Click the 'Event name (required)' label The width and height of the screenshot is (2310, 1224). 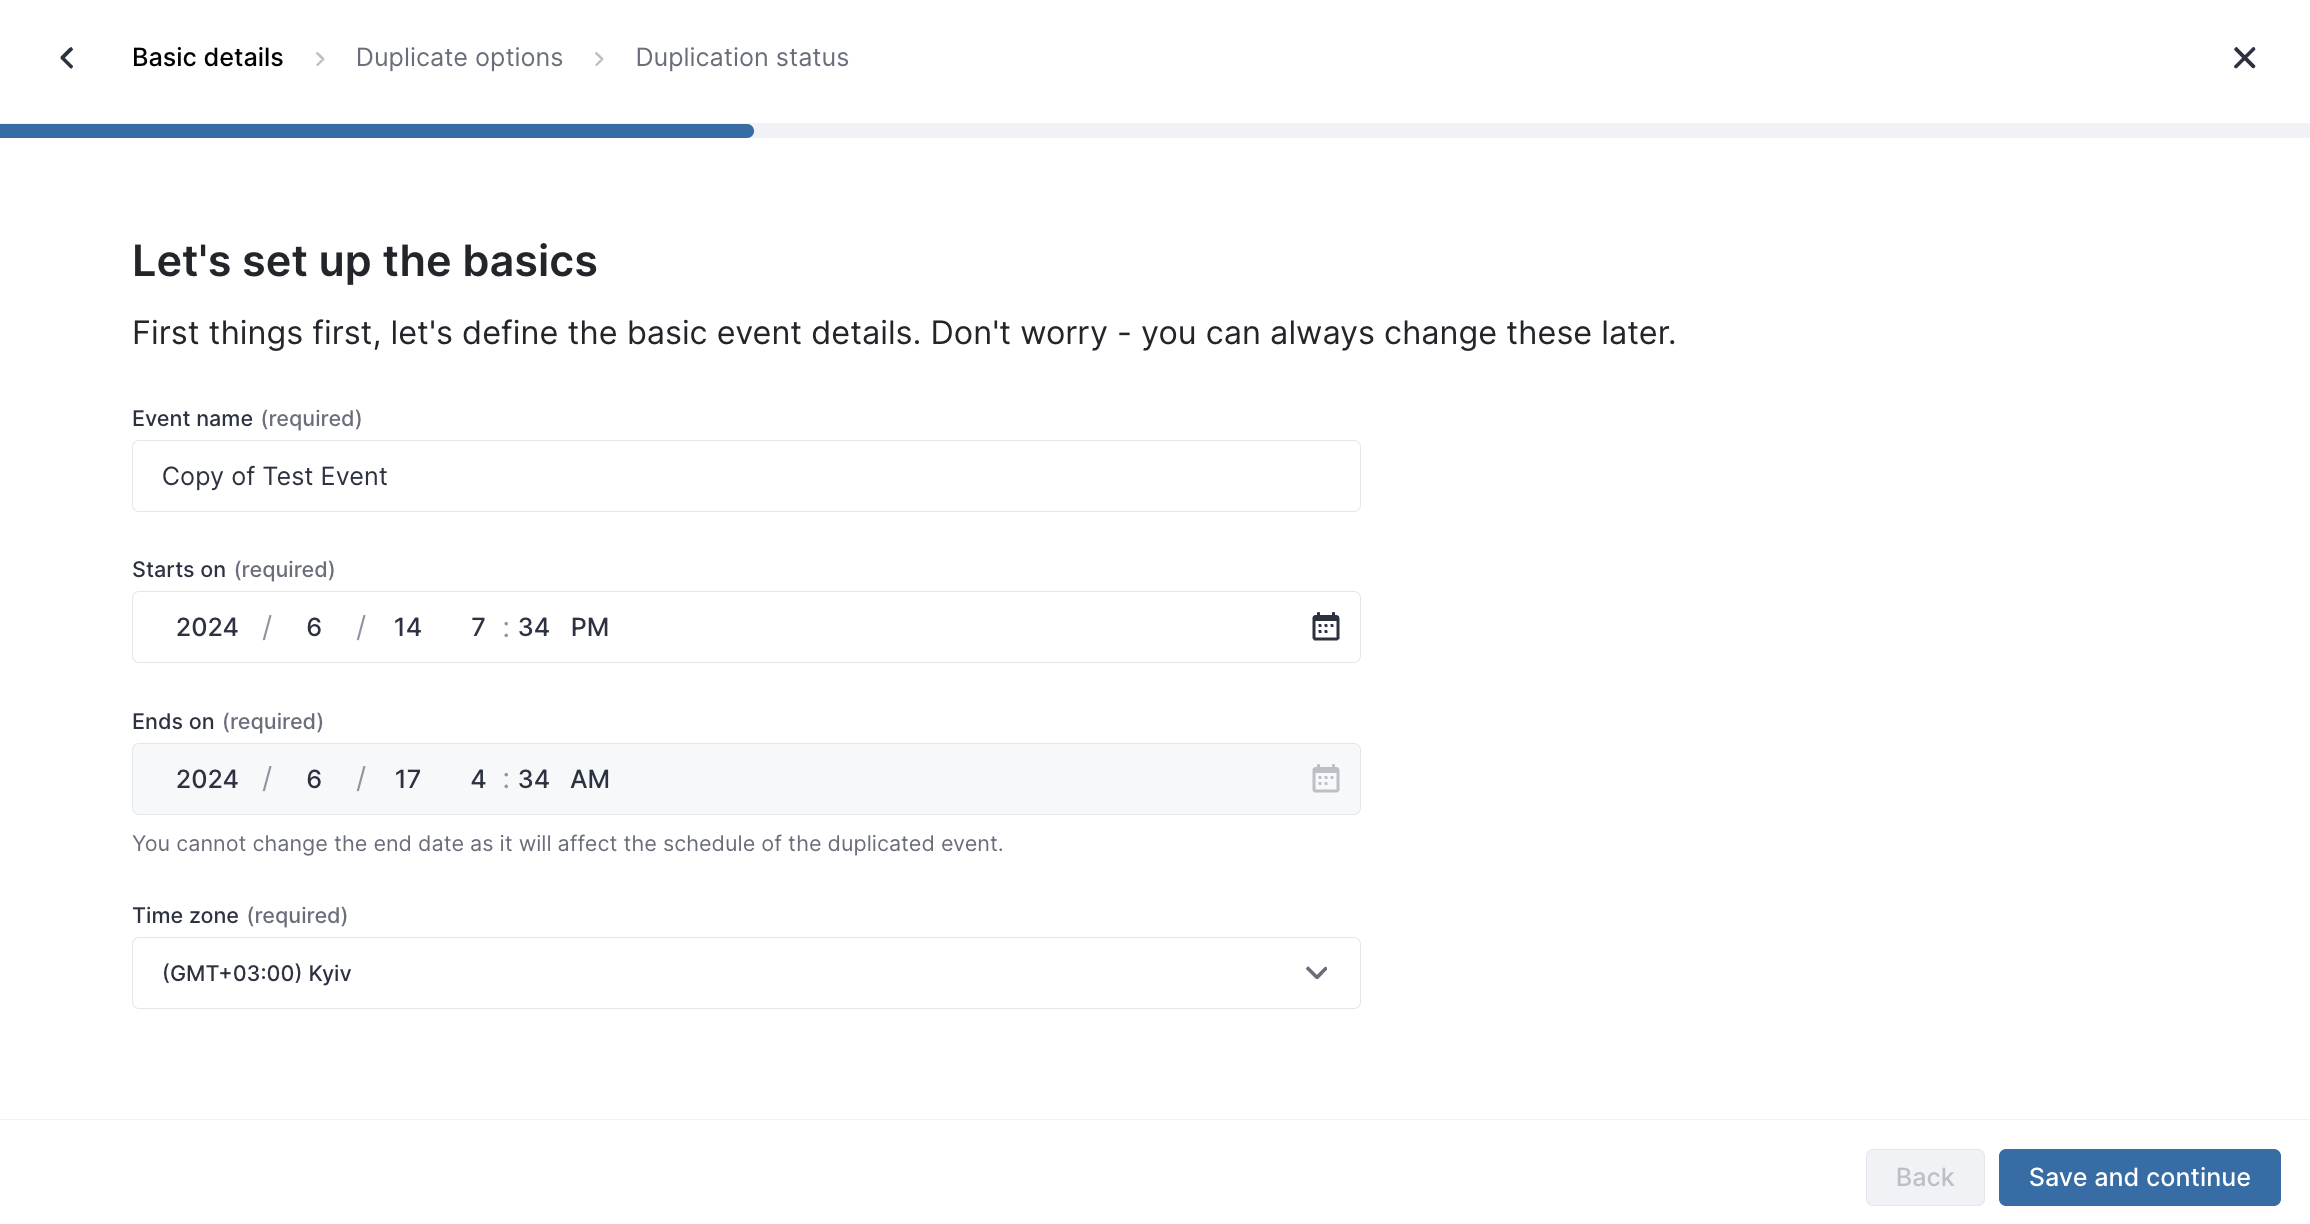[247, 418]
